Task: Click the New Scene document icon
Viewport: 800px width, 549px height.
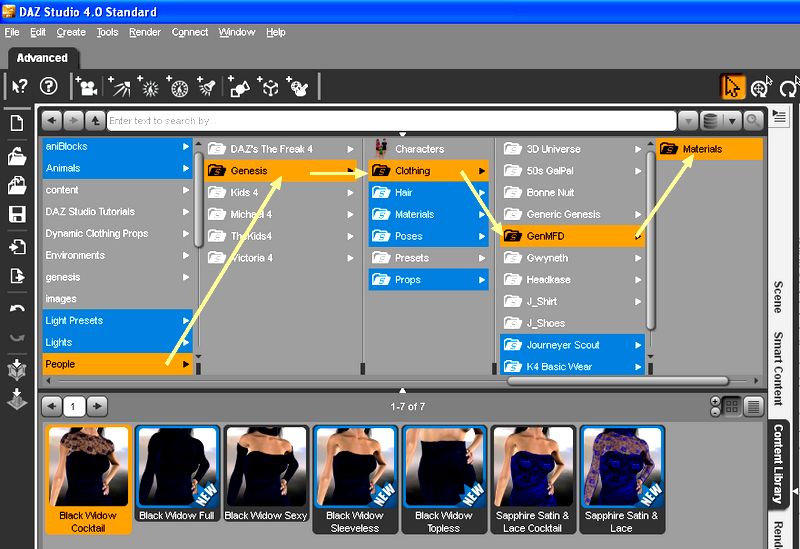Action: 17,123
